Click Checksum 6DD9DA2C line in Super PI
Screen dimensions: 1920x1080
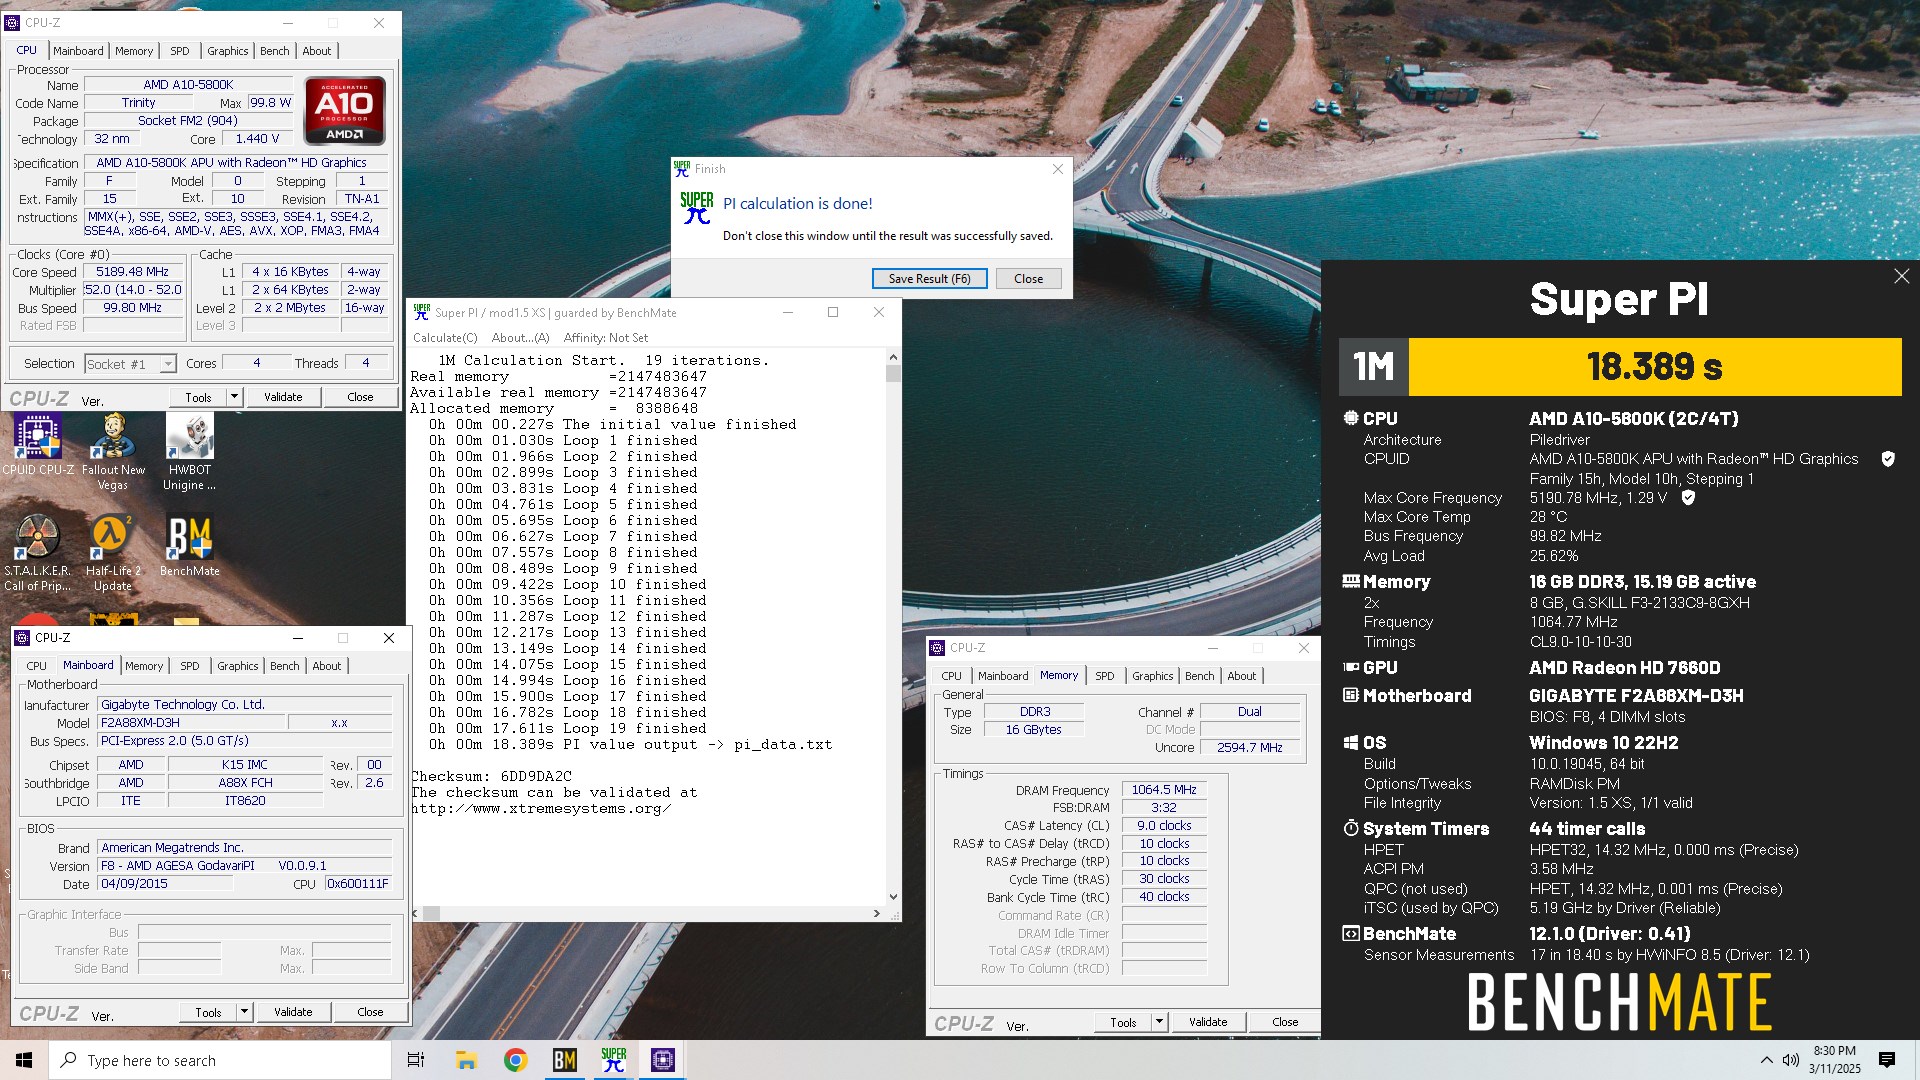[x=491, y=776]
